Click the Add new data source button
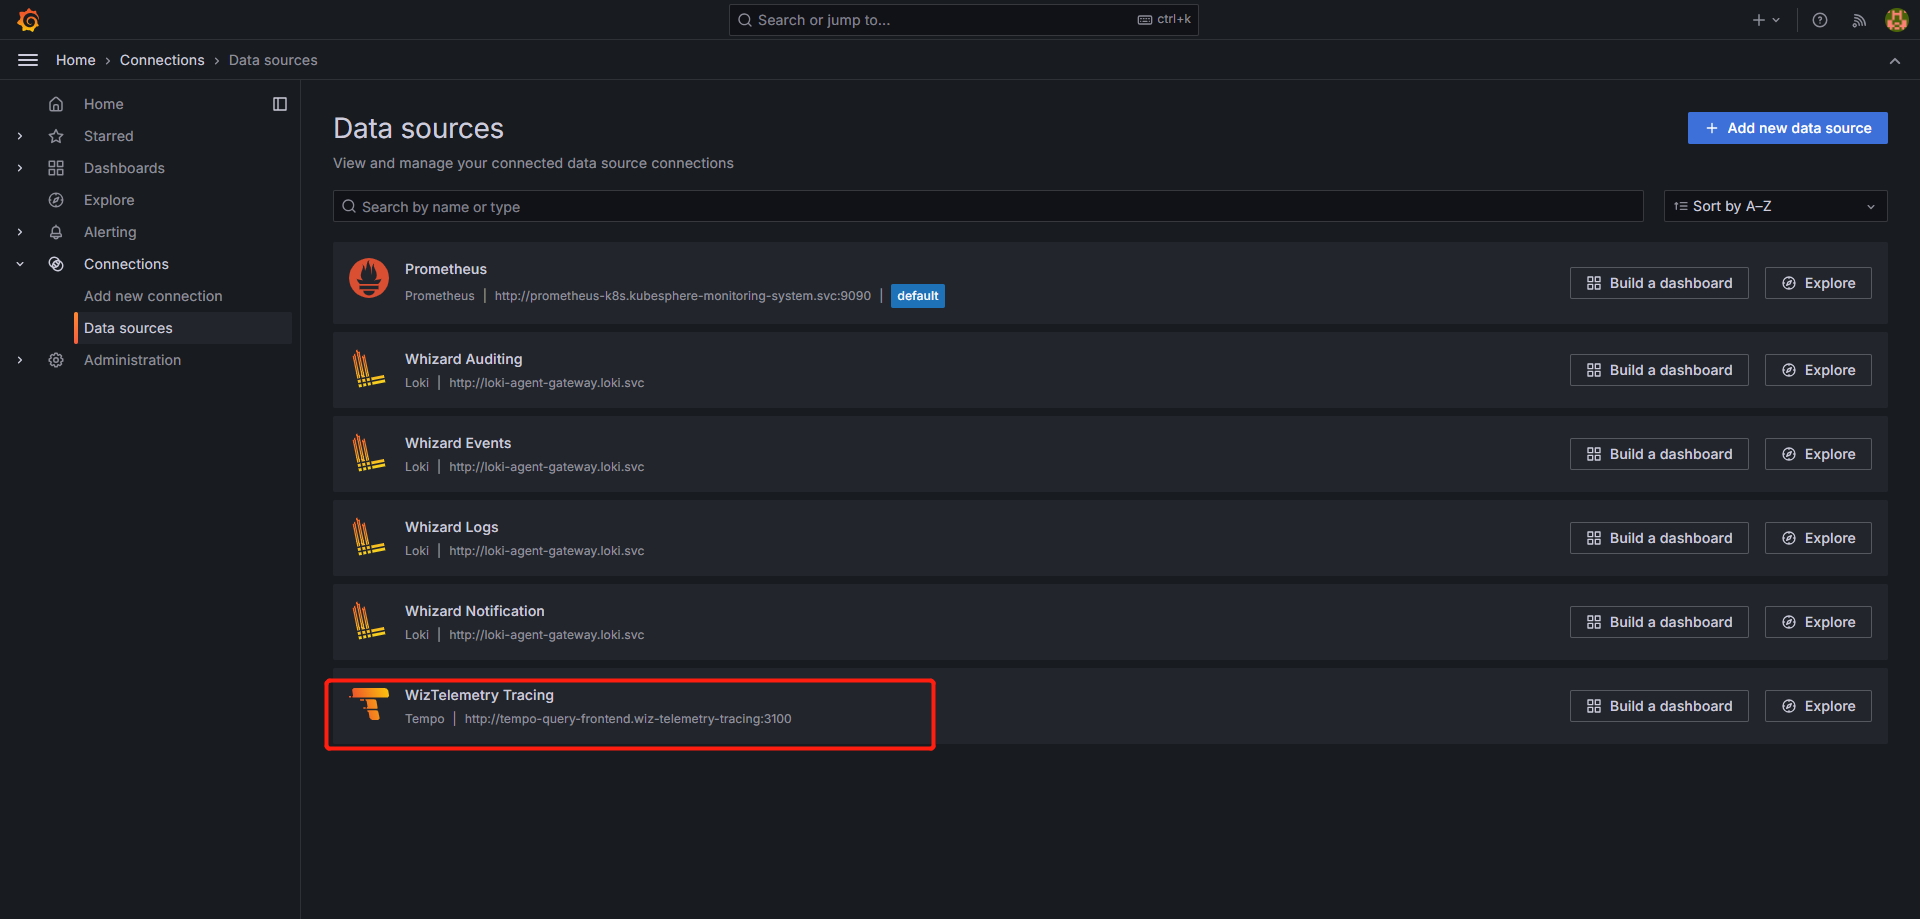This screenshot has width=1920, height=919. [x=1787, y=127]
